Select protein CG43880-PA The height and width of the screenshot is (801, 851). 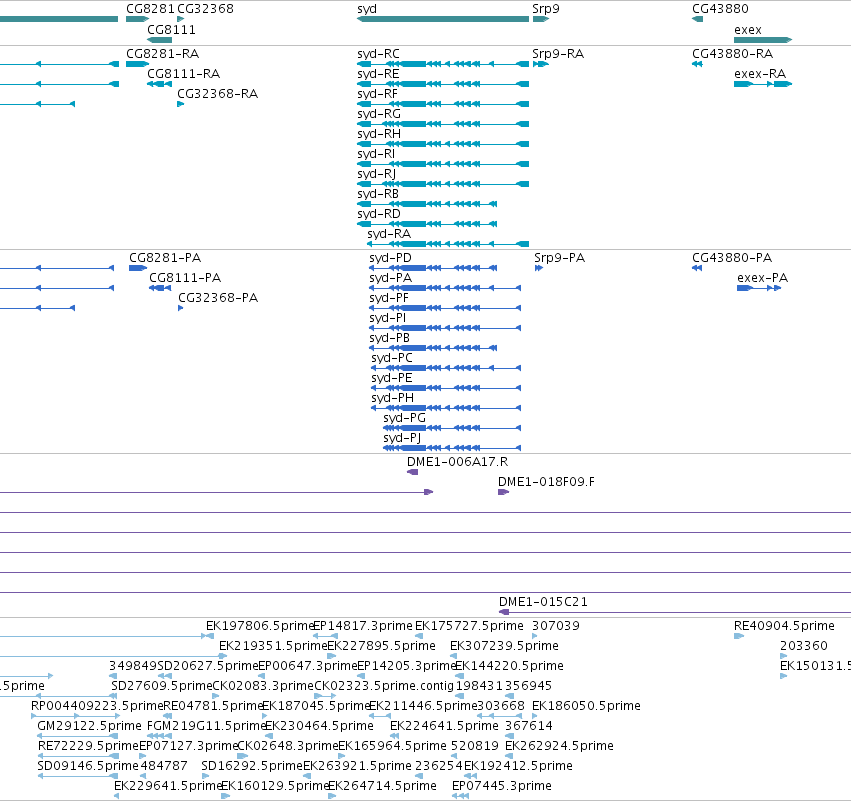pos(732,258)
